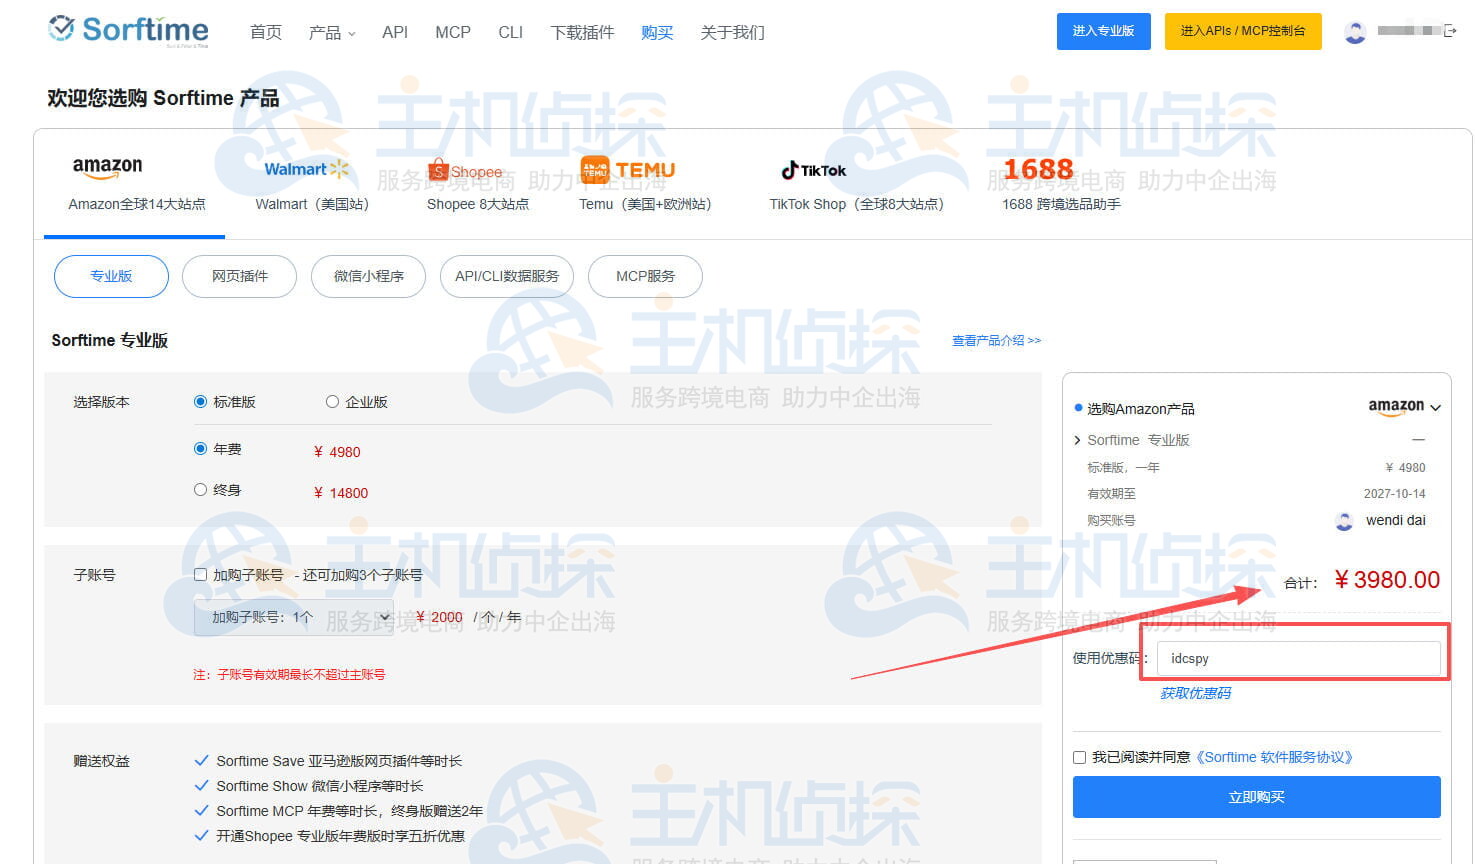Image resolution: width=1475 pixels, height=864 pixels.
Task: Go to 首页 in navigation
Action: click(x=266, y=33)
